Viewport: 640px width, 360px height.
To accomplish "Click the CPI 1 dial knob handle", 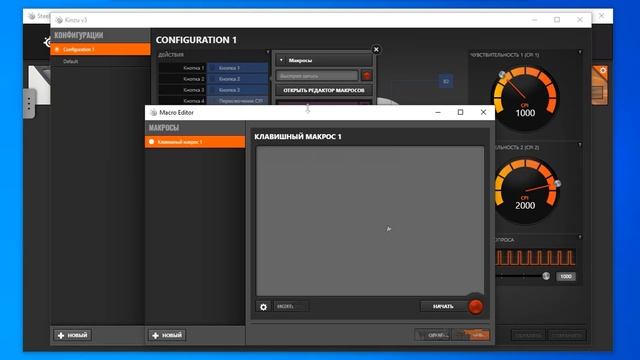I will pyautogui.click(x=502, y=74).
